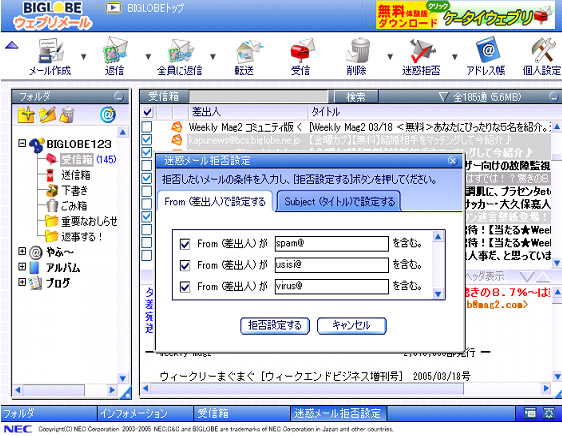Expand the ブログ tree node
The image size is (562, 436).
click(x=22, y=282)
